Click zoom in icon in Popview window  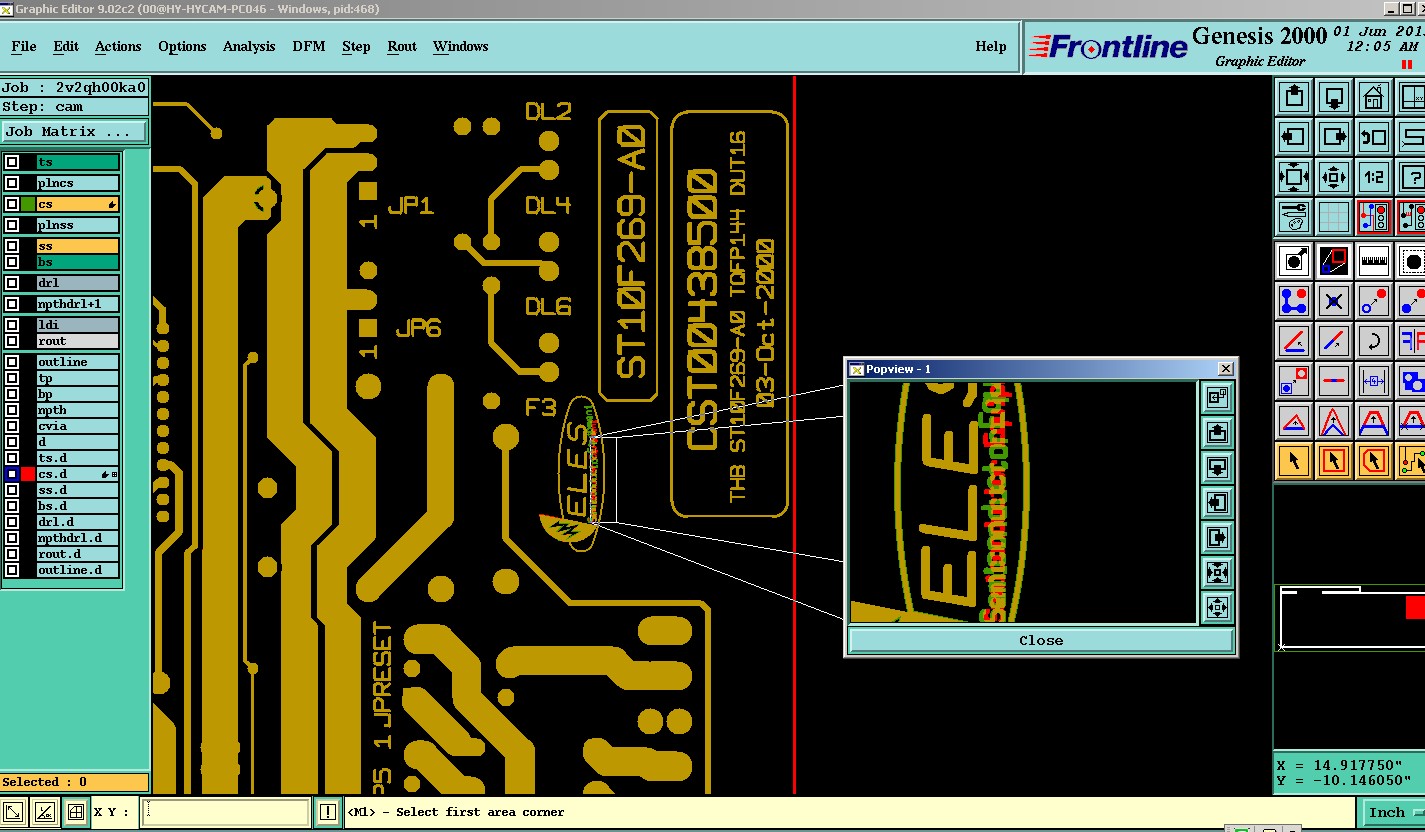pos(1217,573)
